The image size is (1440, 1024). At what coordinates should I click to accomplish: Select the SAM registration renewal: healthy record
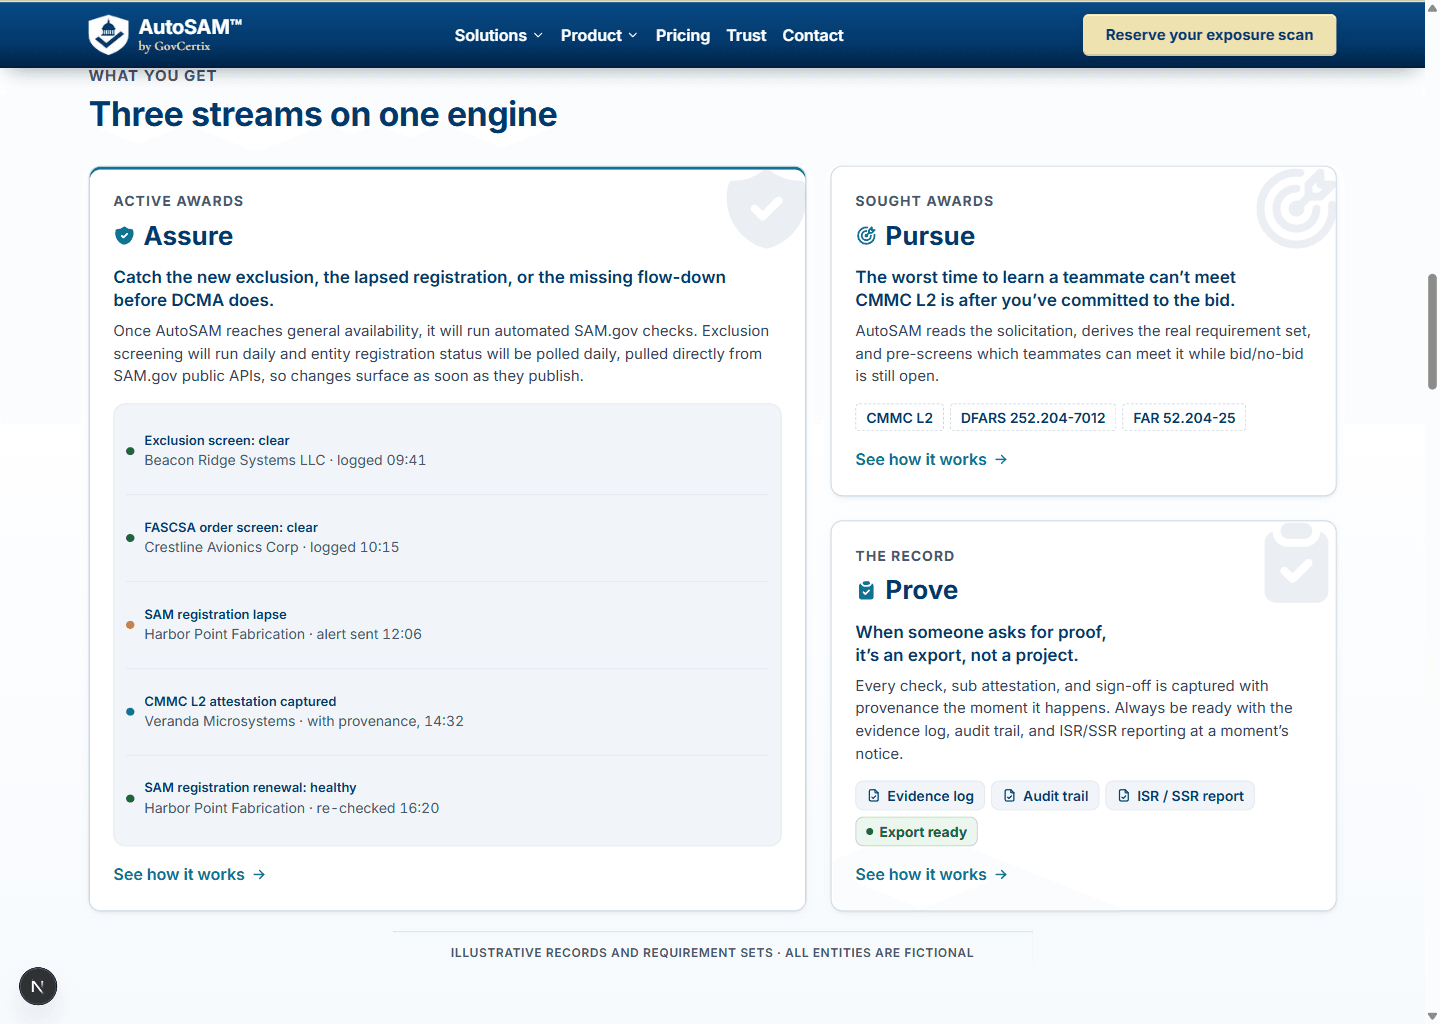point(447,798)
